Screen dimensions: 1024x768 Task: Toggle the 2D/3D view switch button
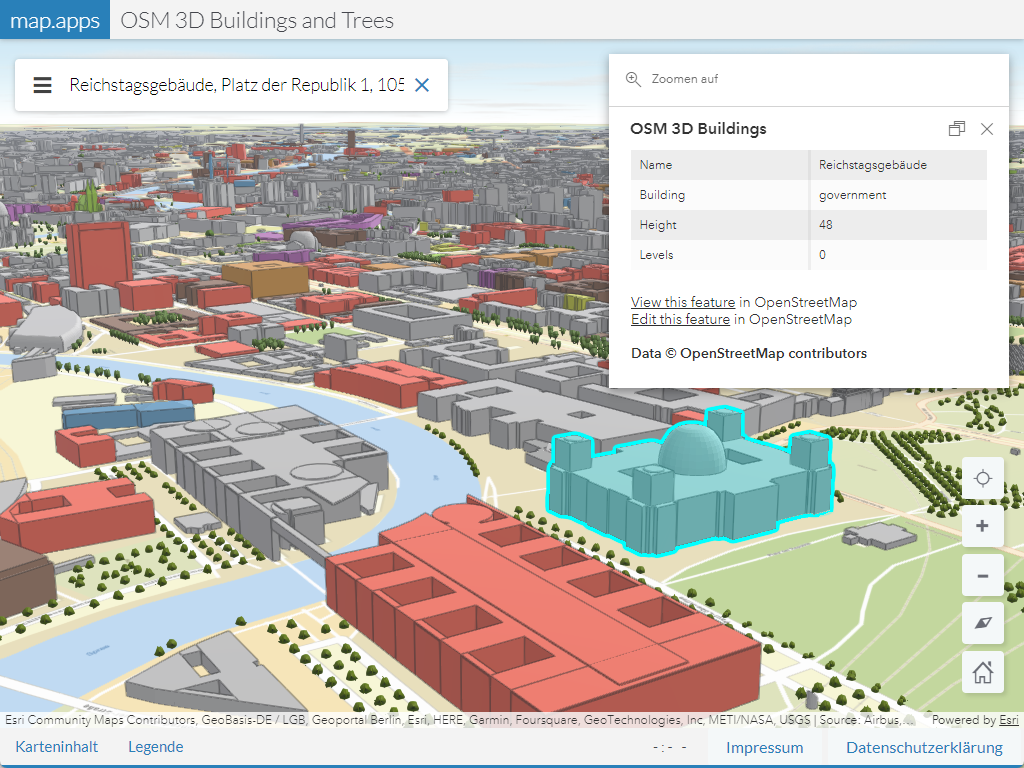982,623
